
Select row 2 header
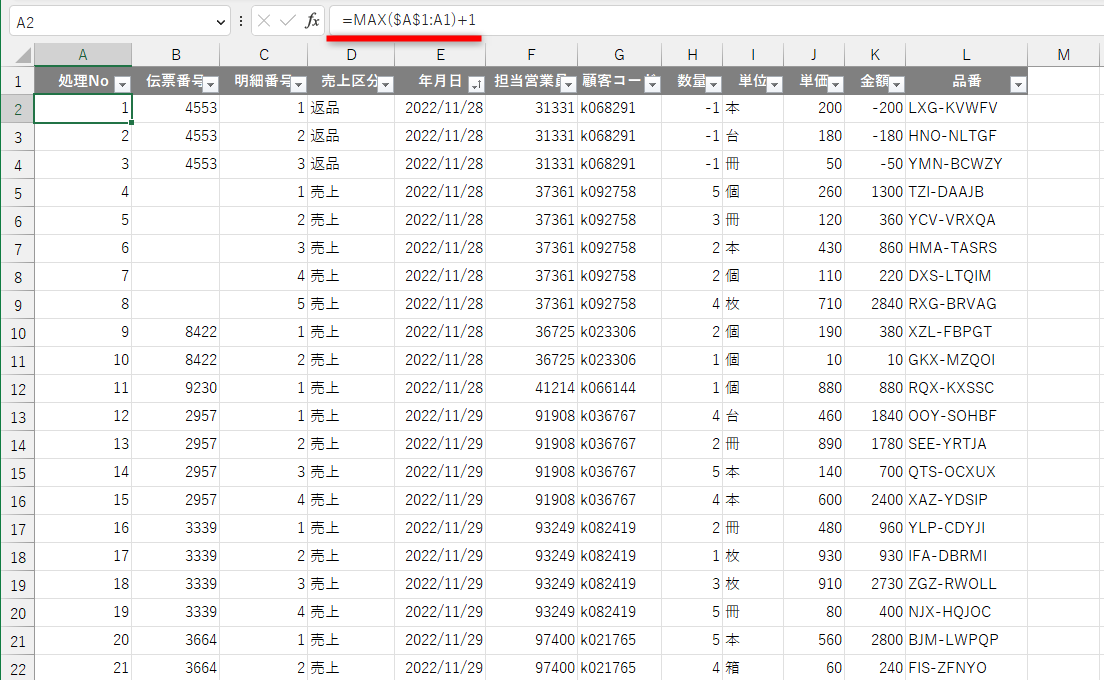tap(18, 109)
